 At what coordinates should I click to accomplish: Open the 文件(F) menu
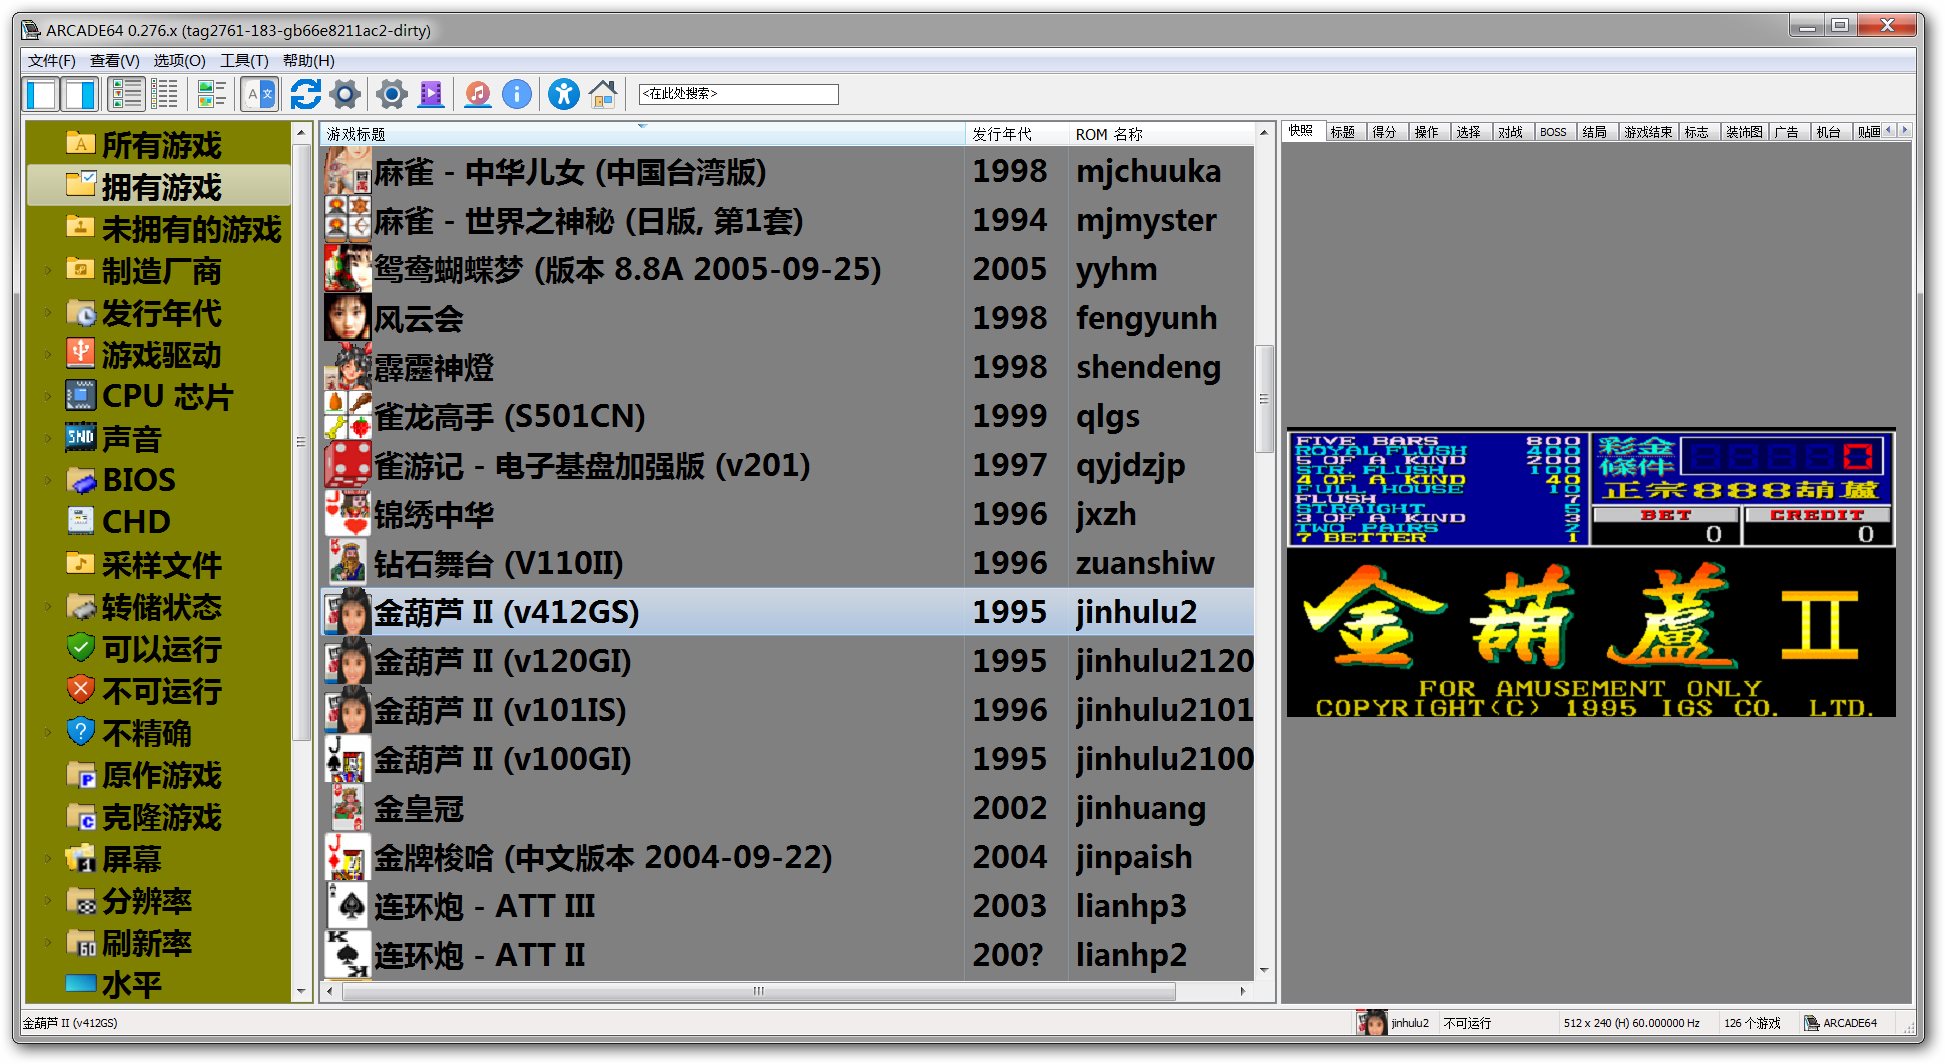tap(52, 60)
